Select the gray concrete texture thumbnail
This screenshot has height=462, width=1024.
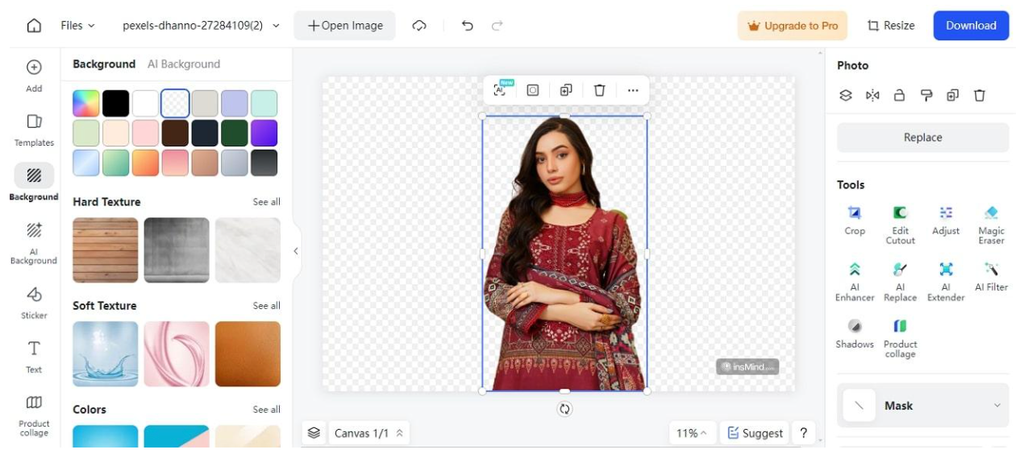[x=176, y=250]
